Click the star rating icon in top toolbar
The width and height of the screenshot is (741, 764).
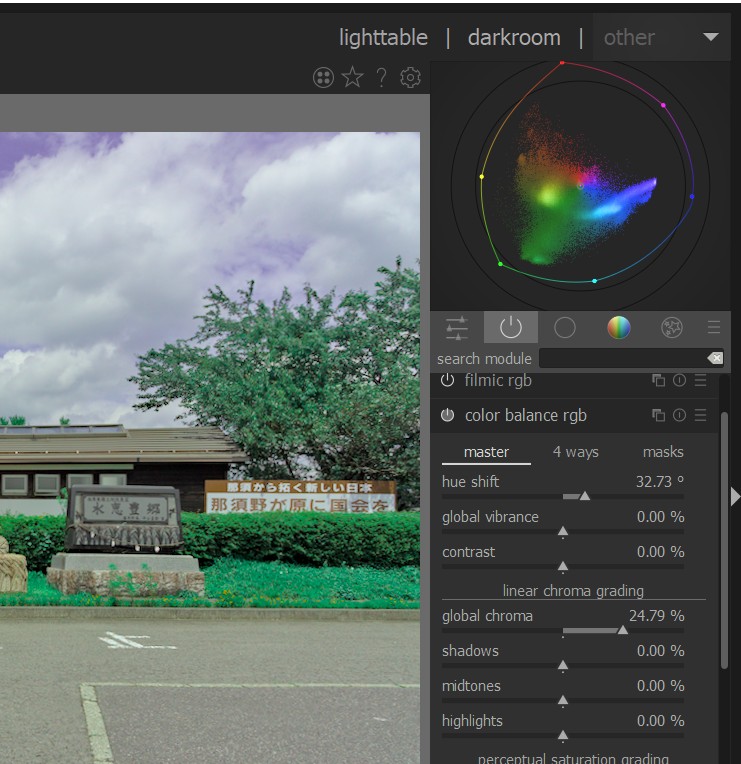click(352, 77)
